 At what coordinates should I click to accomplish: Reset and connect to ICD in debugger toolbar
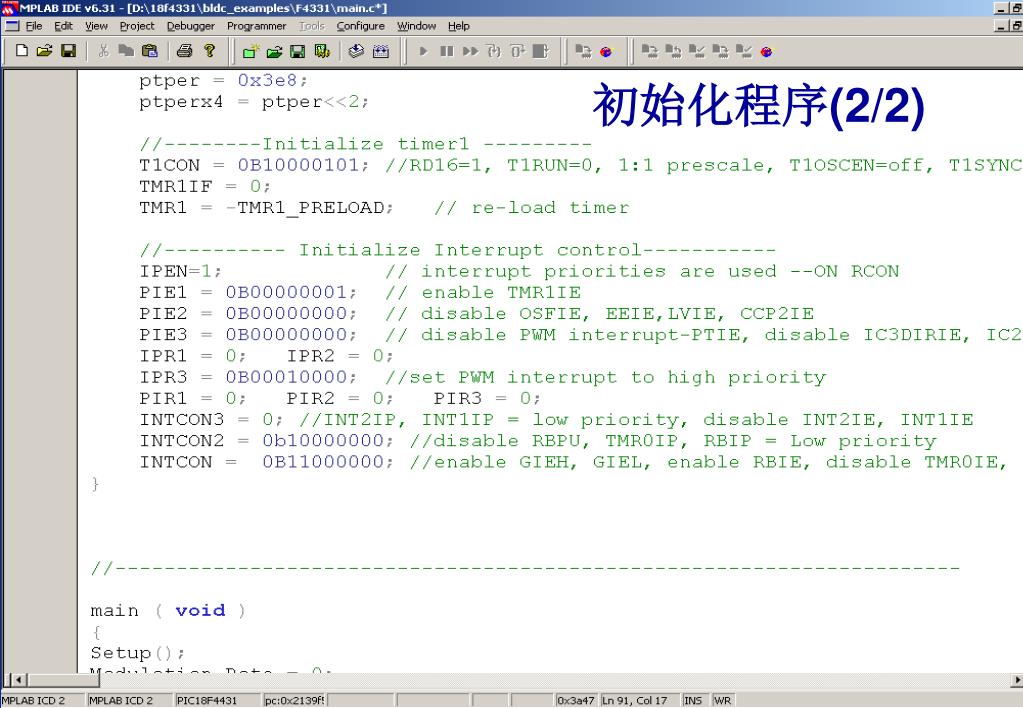[606, 52]
